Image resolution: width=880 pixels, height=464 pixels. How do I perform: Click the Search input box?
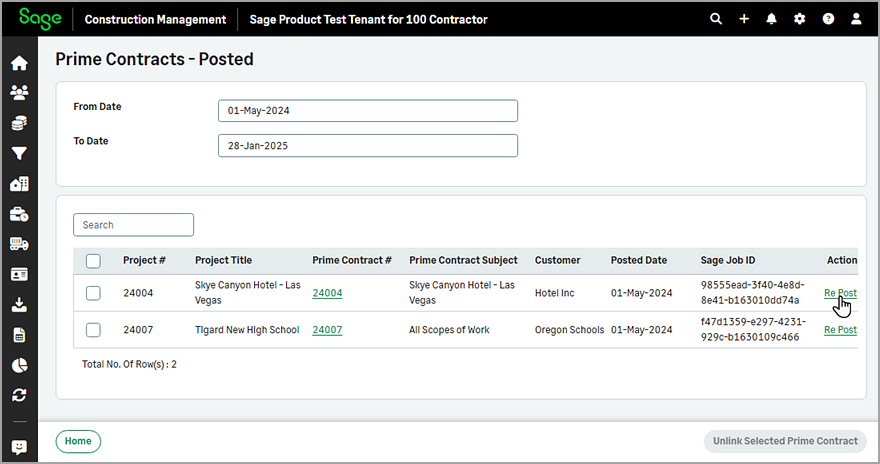133,224
